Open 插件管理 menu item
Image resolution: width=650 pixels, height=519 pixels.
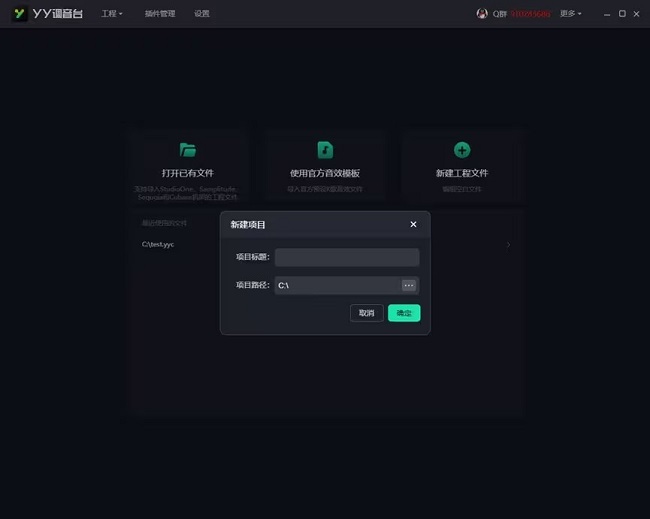coord(160,14)
